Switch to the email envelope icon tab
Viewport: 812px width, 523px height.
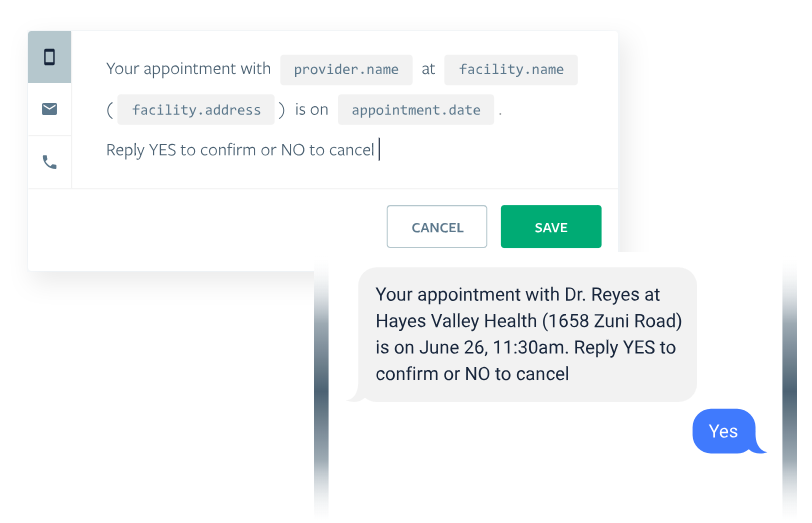point(49,109)
